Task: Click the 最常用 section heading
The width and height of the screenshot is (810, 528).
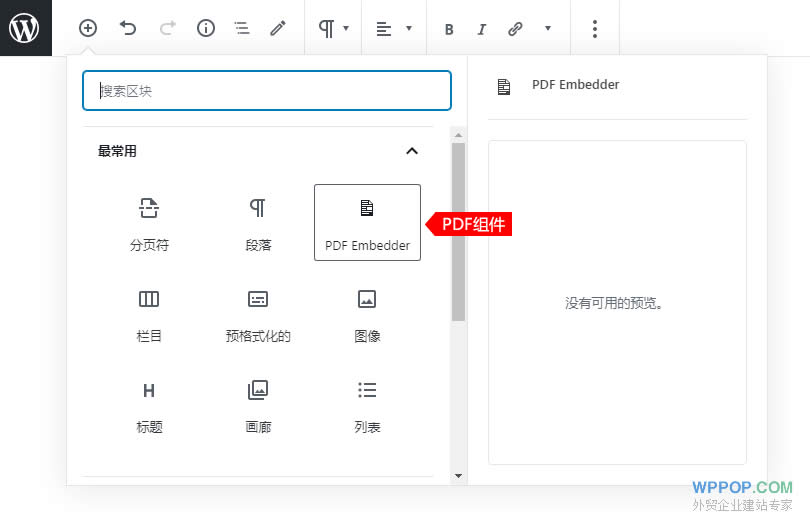Action: click(117, 151)
